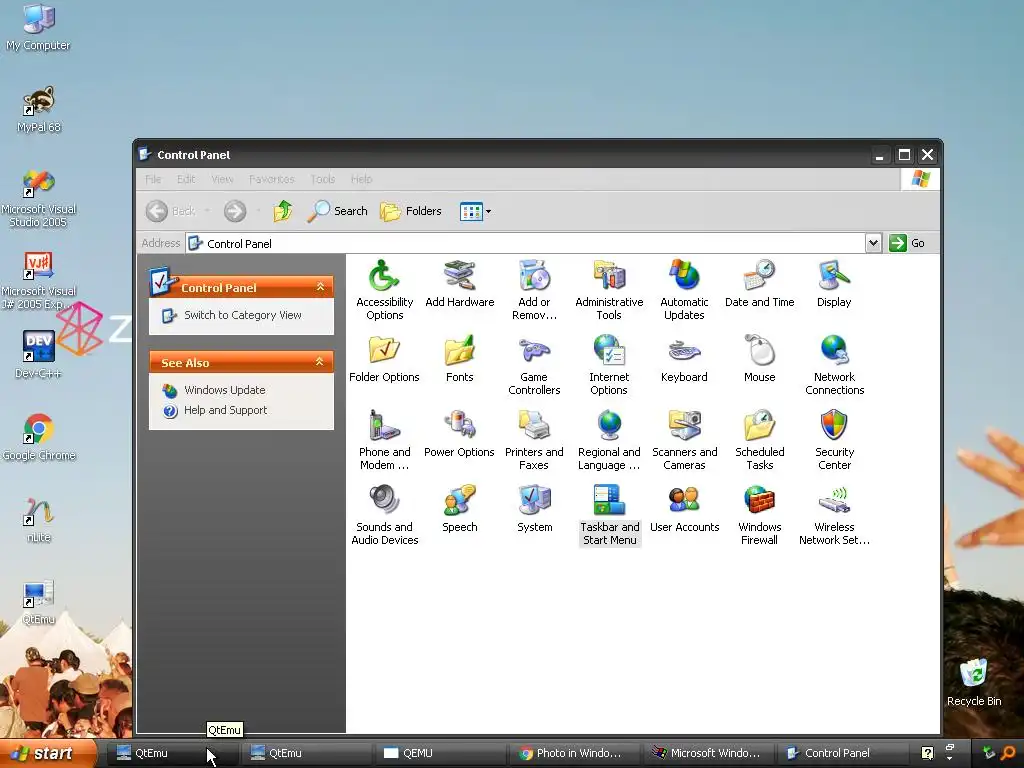The width and height of the screenshot is (1024, 768).
Task: Select Taskbar and Start Menu icon
Action: click(x=609, y=515)
